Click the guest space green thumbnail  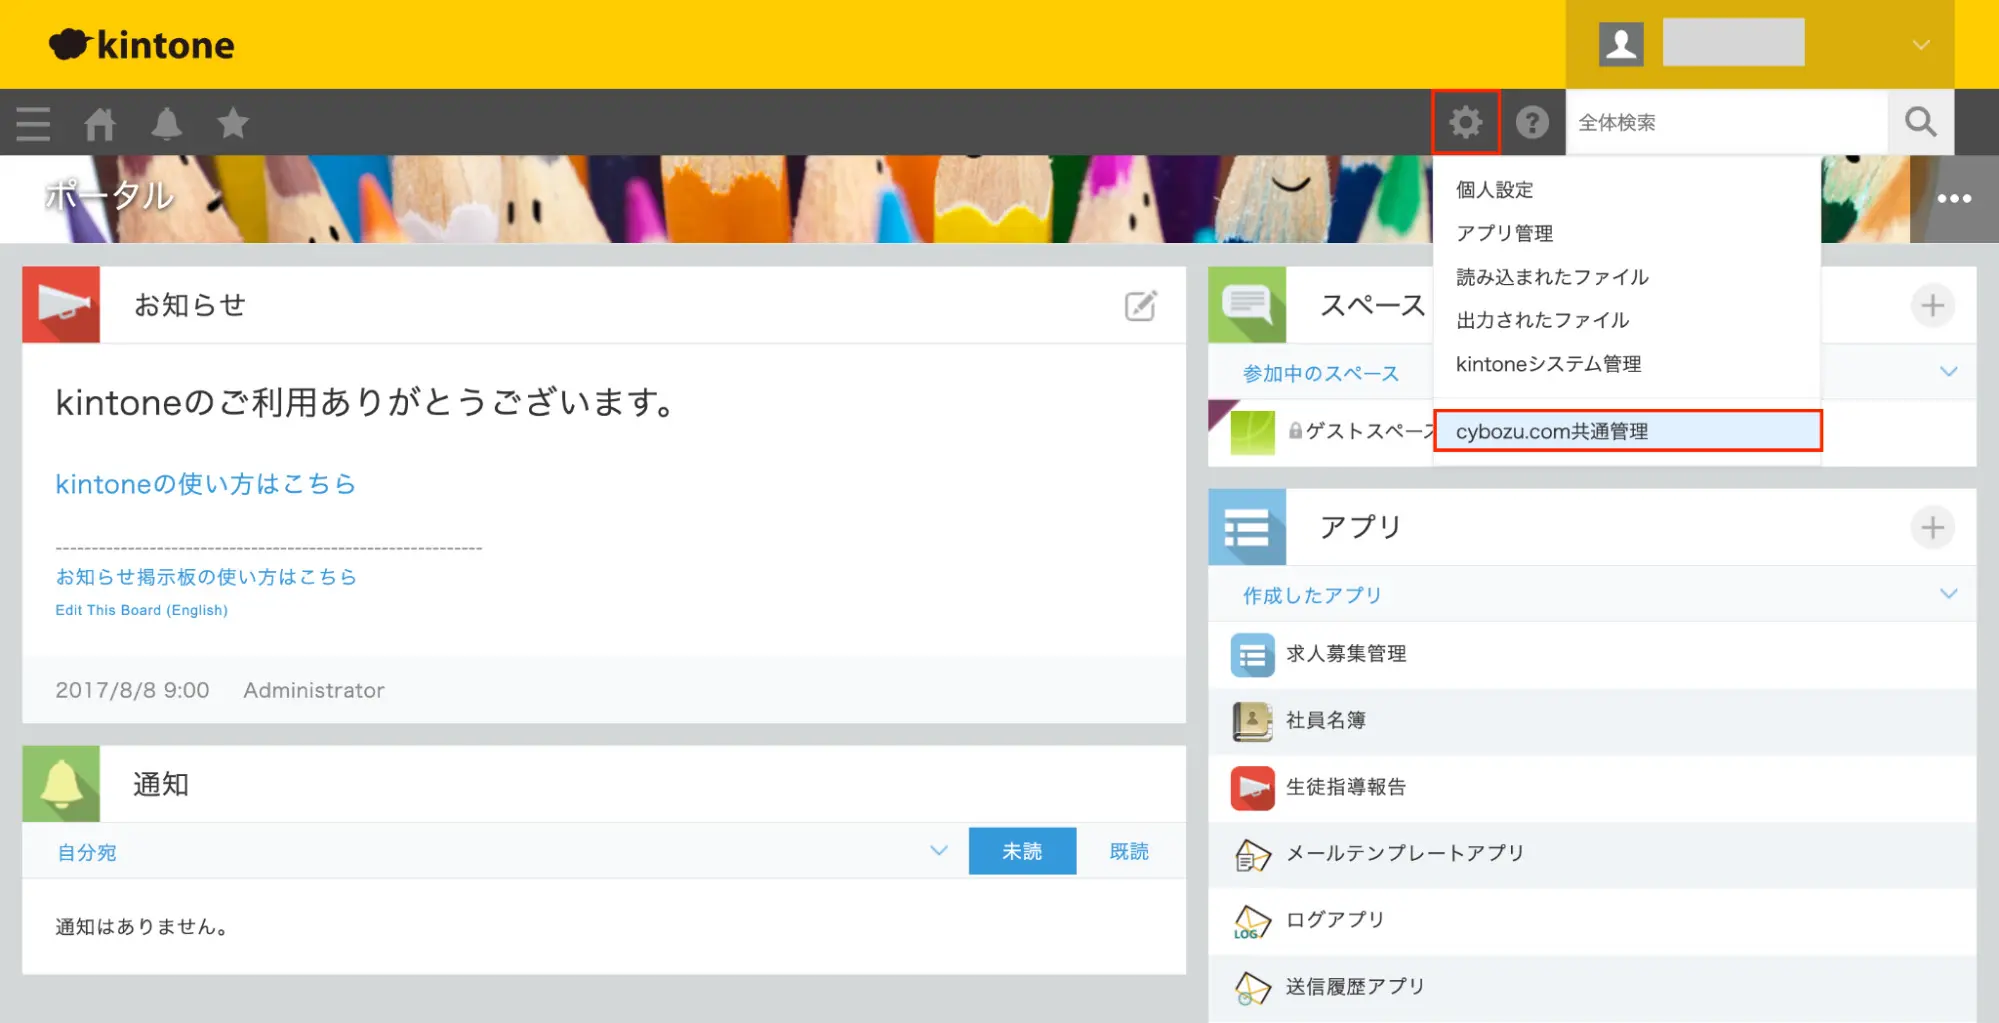point(1252,432)
